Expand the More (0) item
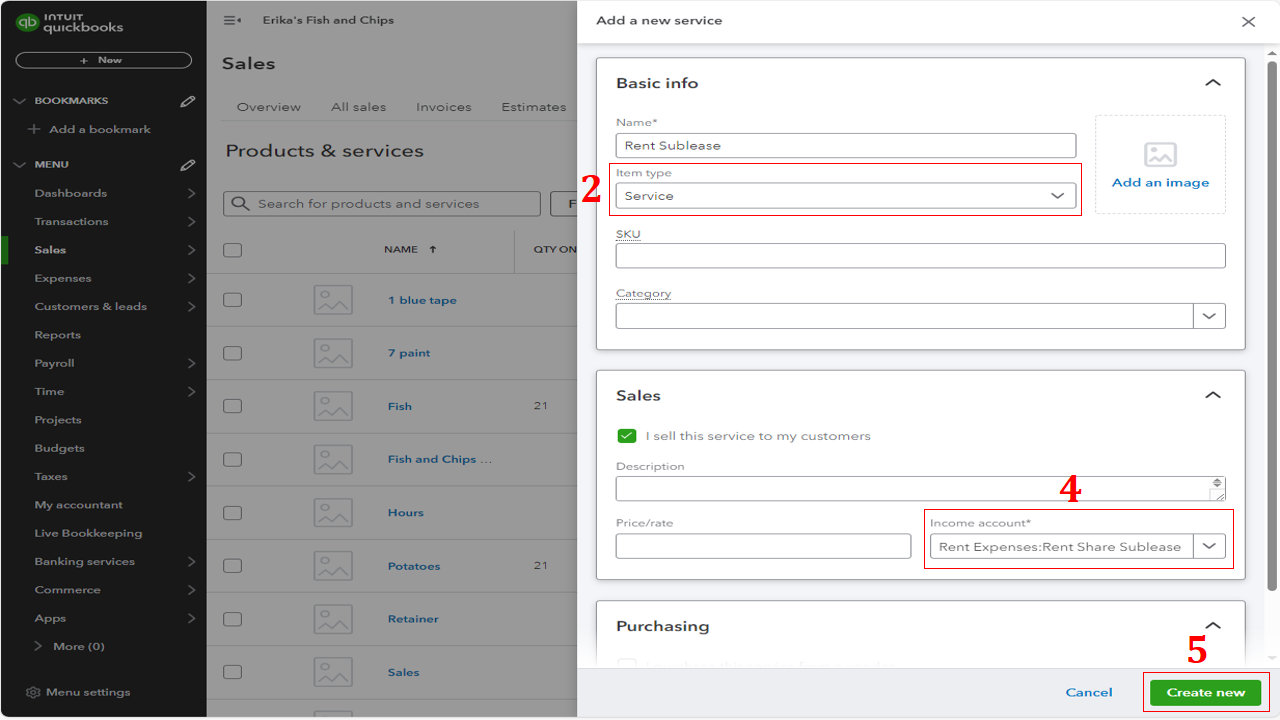This screenshot has width=1280, height=720. (69, 647)
